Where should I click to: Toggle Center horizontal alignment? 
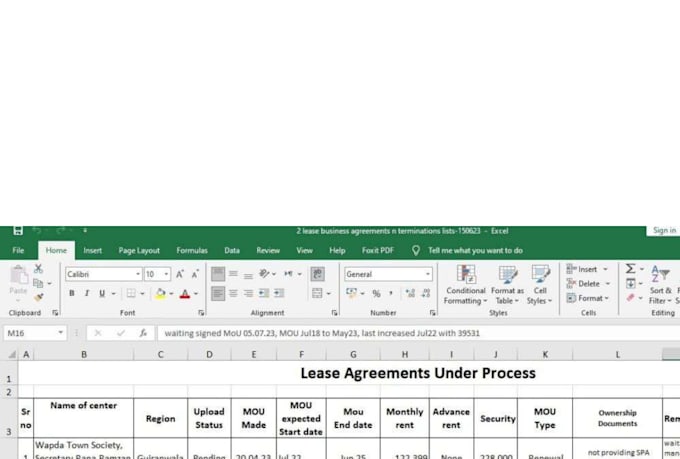[233, 293]
